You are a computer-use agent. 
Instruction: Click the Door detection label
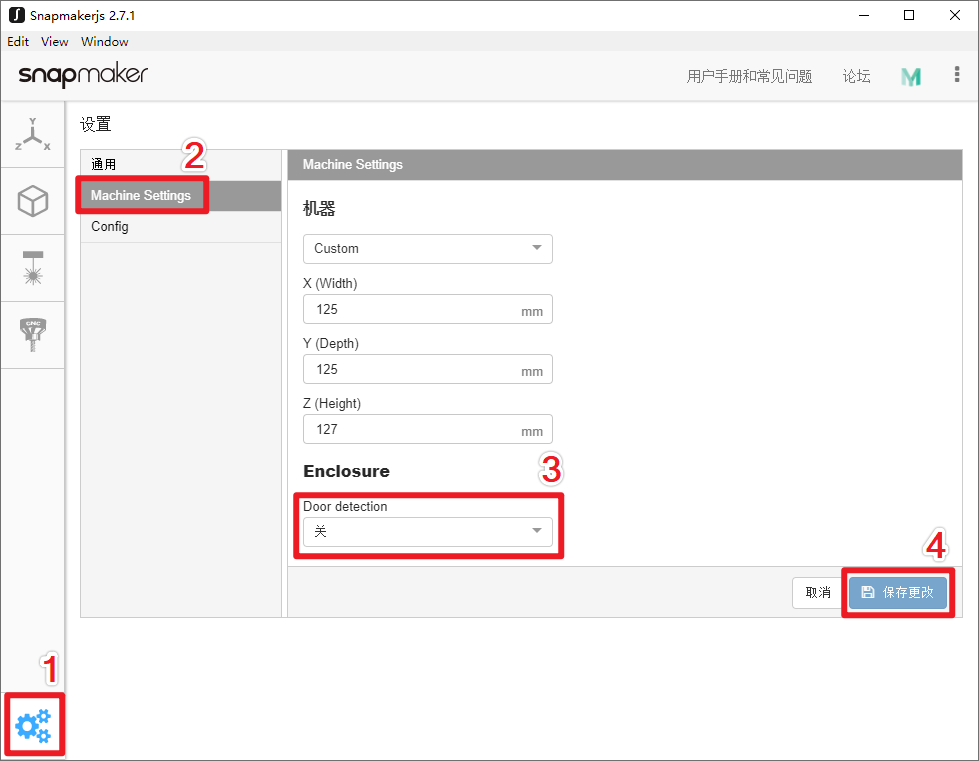pyautogui.click(x=345, y=506)
